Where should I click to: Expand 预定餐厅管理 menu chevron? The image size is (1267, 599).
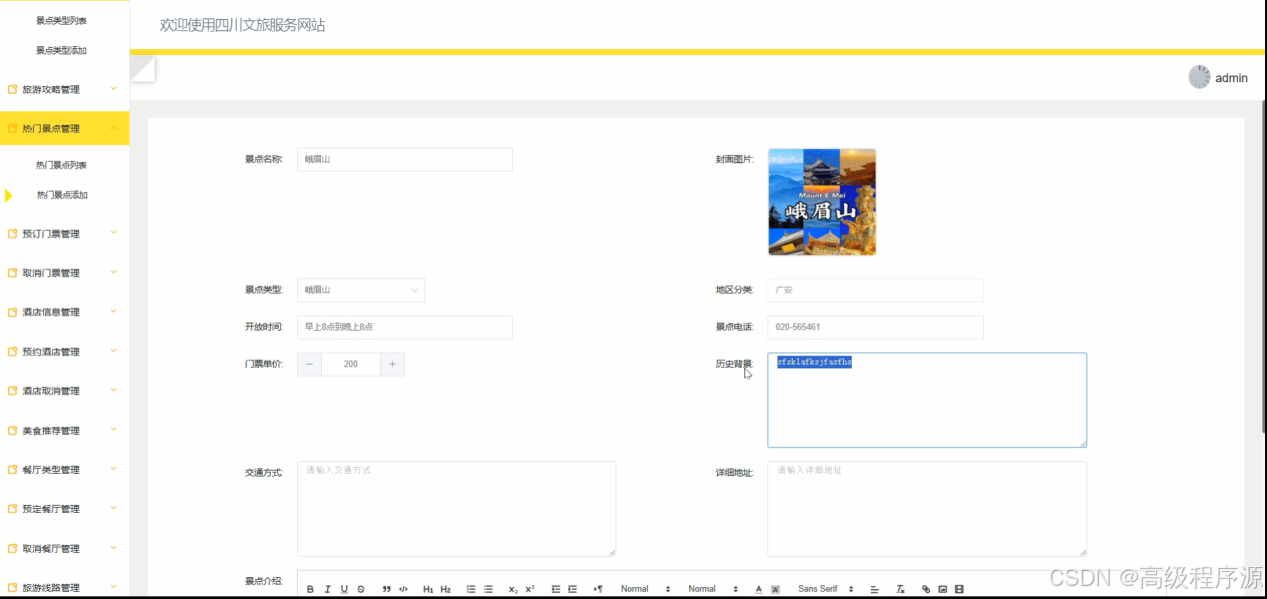tap(114, 508)
